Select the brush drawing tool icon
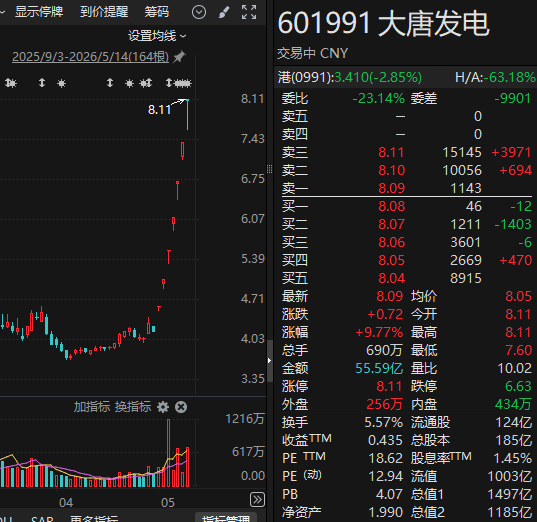This screenshot has width=537, height=522. tap(224, 12)
